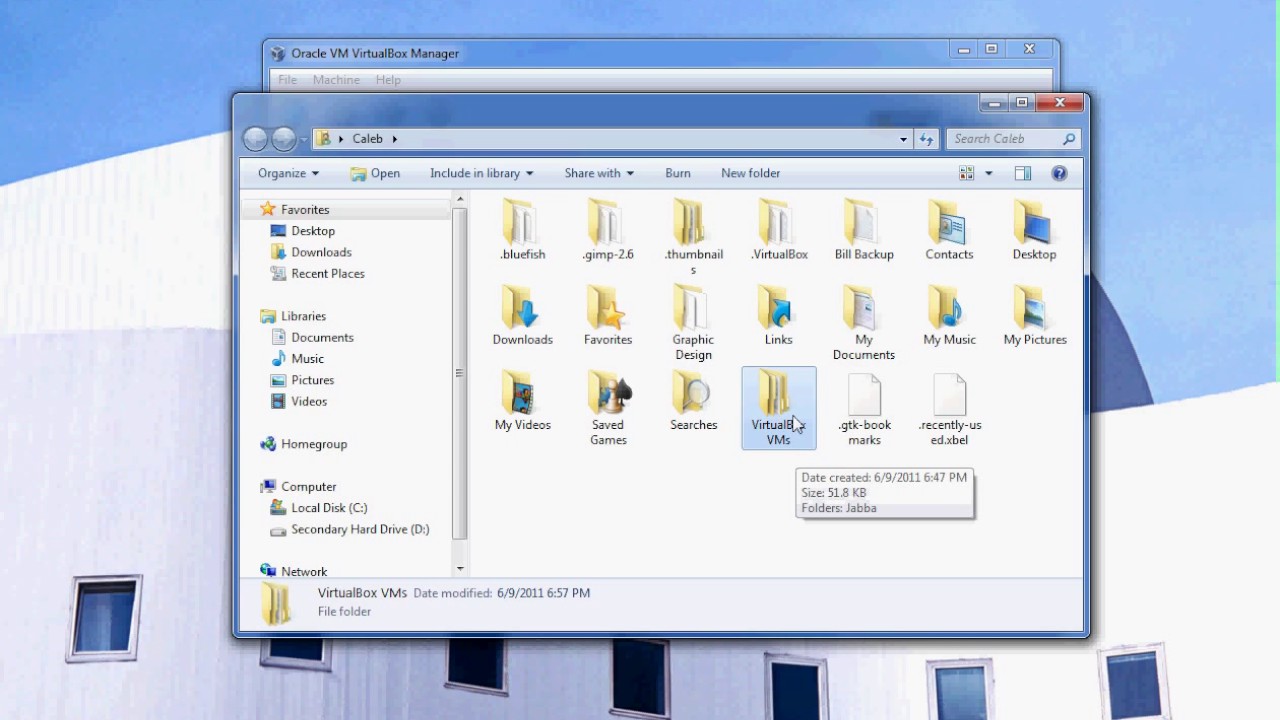Viewport: 1280px width, 720px height.
Task: Select Local Disk (C:) in navigation pane
Action: (329, 508)
